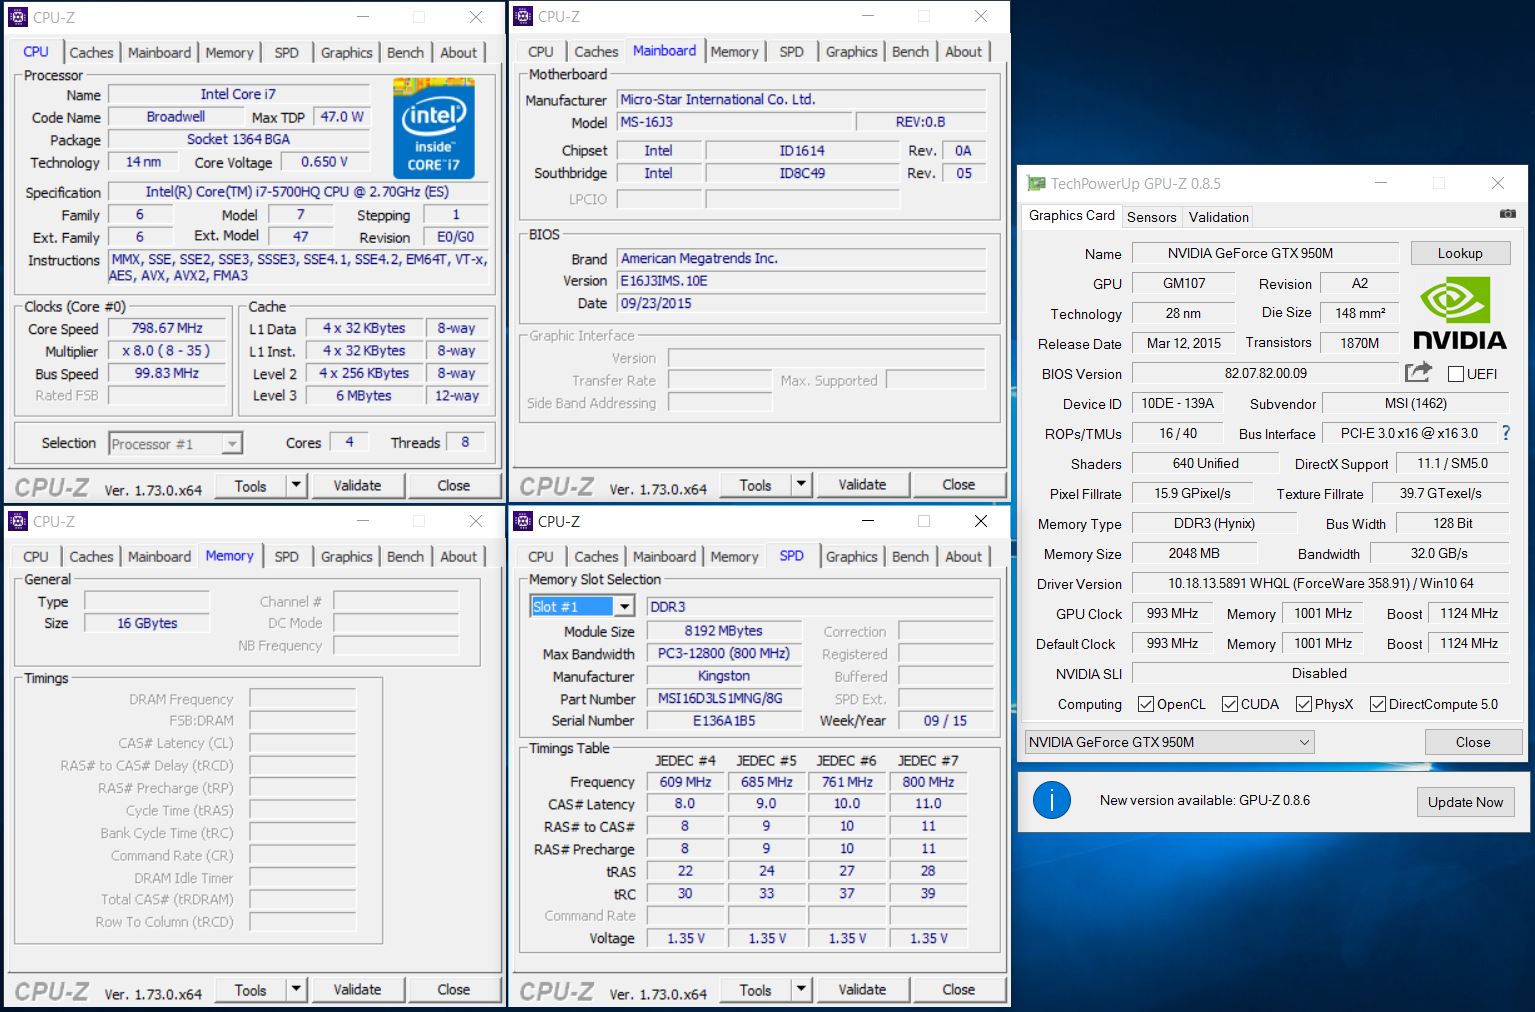
Task: Open the About tab in SPD window
Action: [x=963, y=556]
